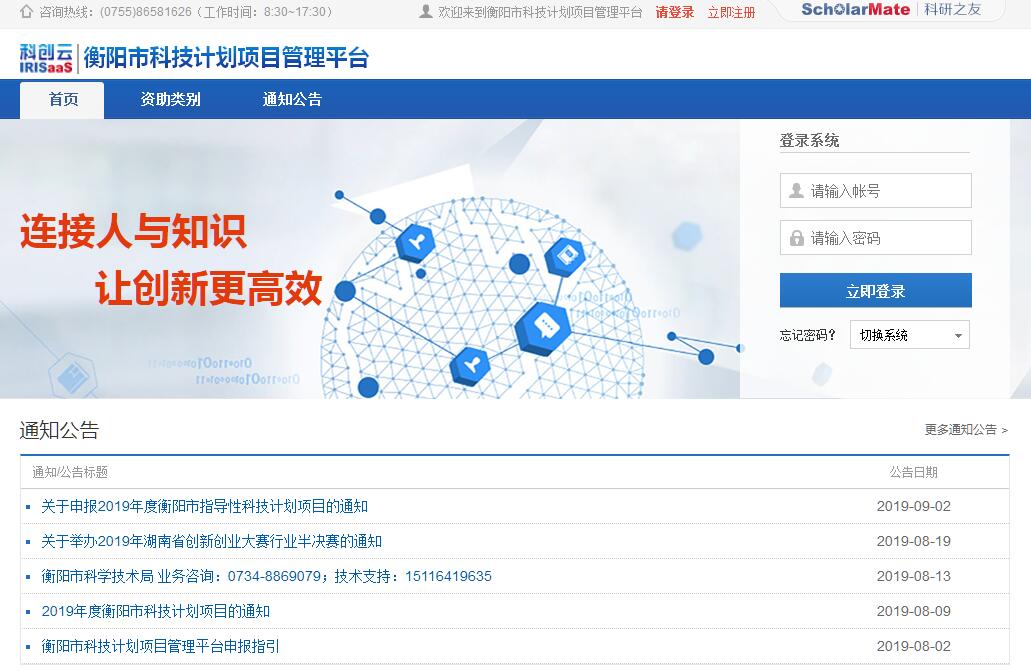Click the 公告日期 column header
The height and width of the screenshot is (671, 1031).
[x=913, y=472]
